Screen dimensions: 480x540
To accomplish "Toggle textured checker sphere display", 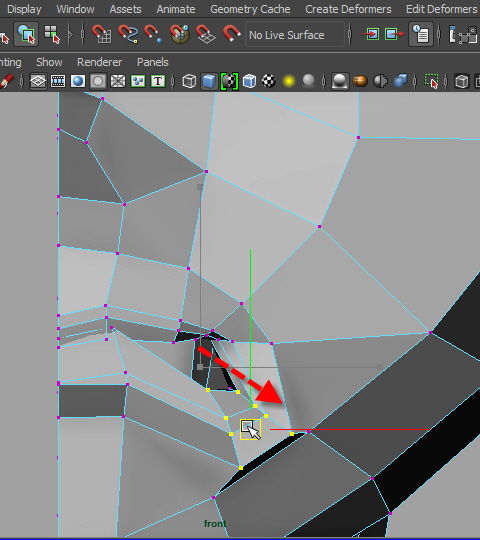I will tap(269, 81).
